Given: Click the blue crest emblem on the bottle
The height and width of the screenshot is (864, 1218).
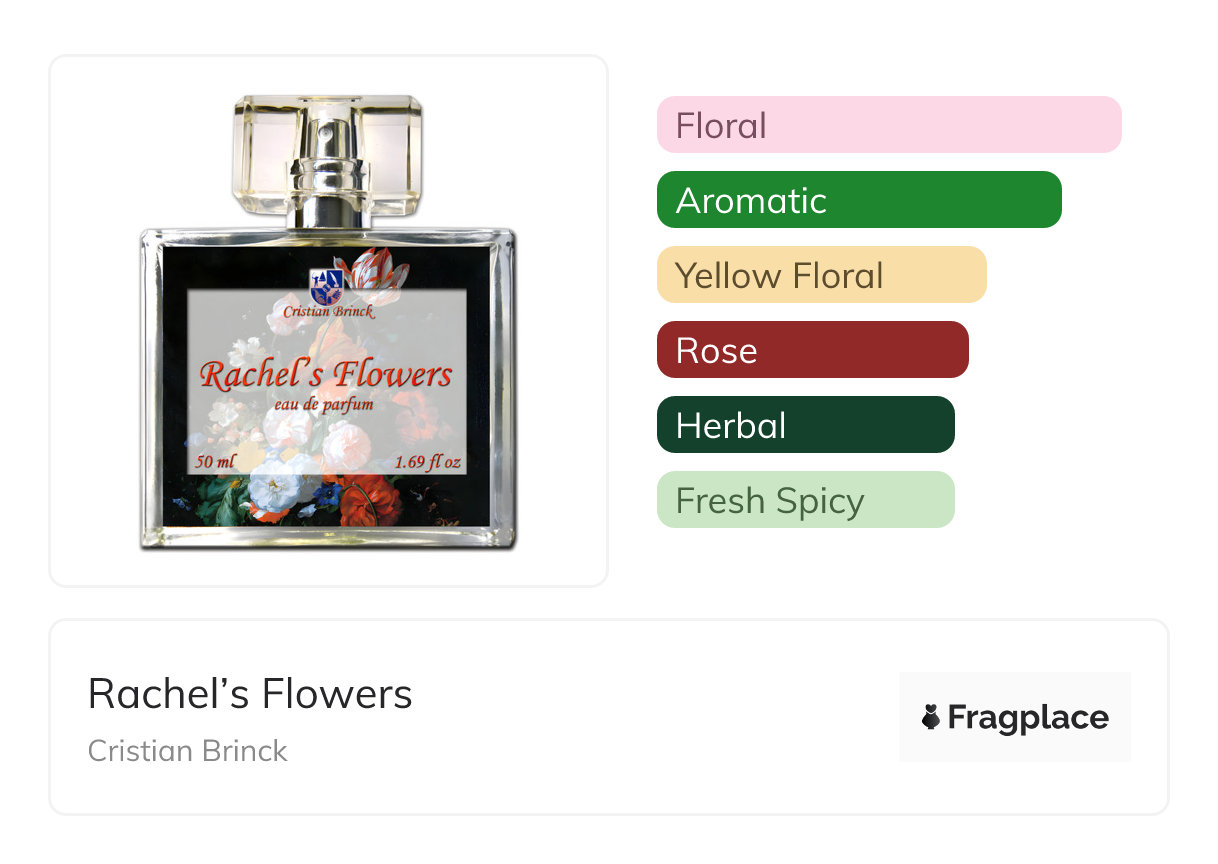Looking at the screenshot, I should [x=326, y=286].
